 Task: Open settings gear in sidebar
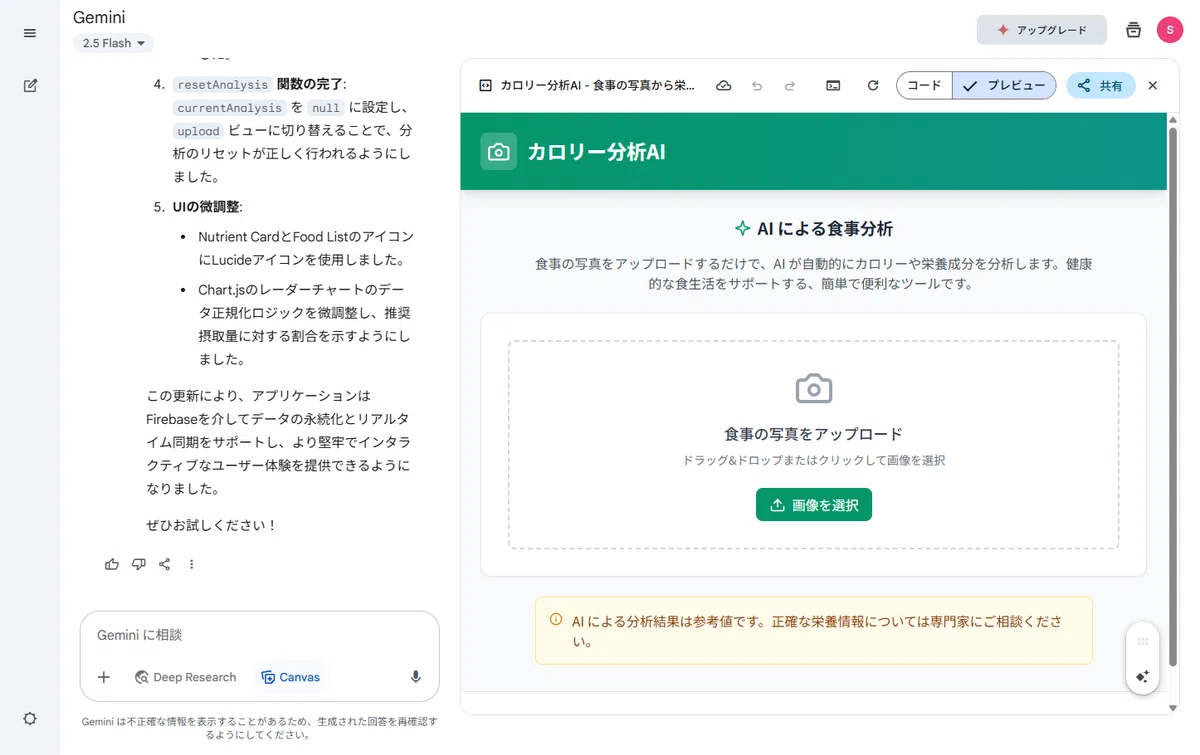tap(30, 718)
